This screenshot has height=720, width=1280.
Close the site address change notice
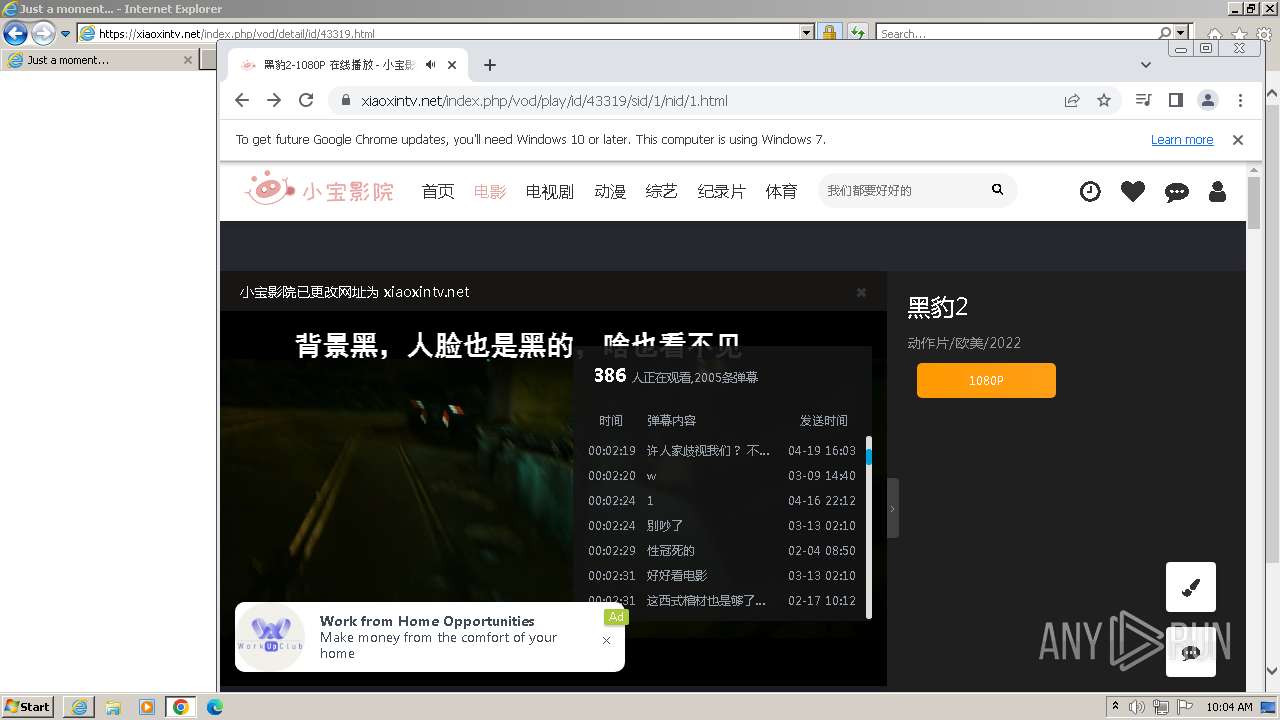tap(861, 292)
